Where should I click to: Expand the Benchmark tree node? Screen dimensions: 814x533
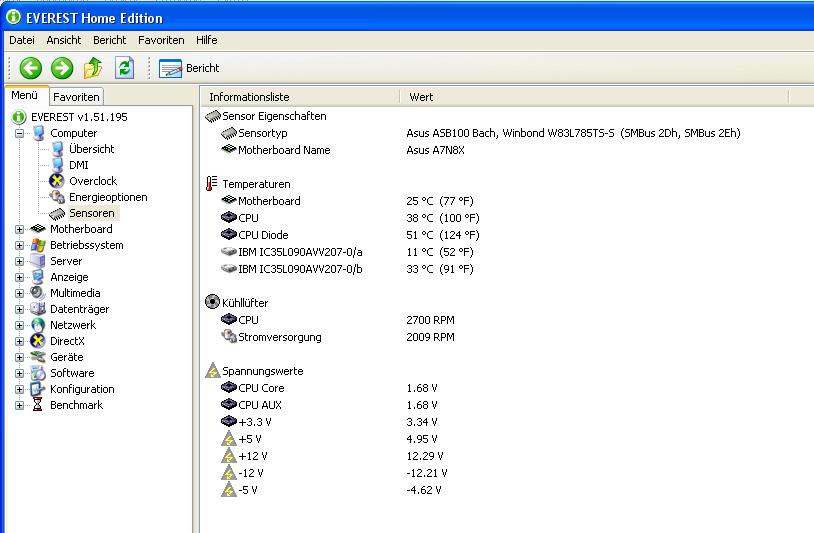19,406
